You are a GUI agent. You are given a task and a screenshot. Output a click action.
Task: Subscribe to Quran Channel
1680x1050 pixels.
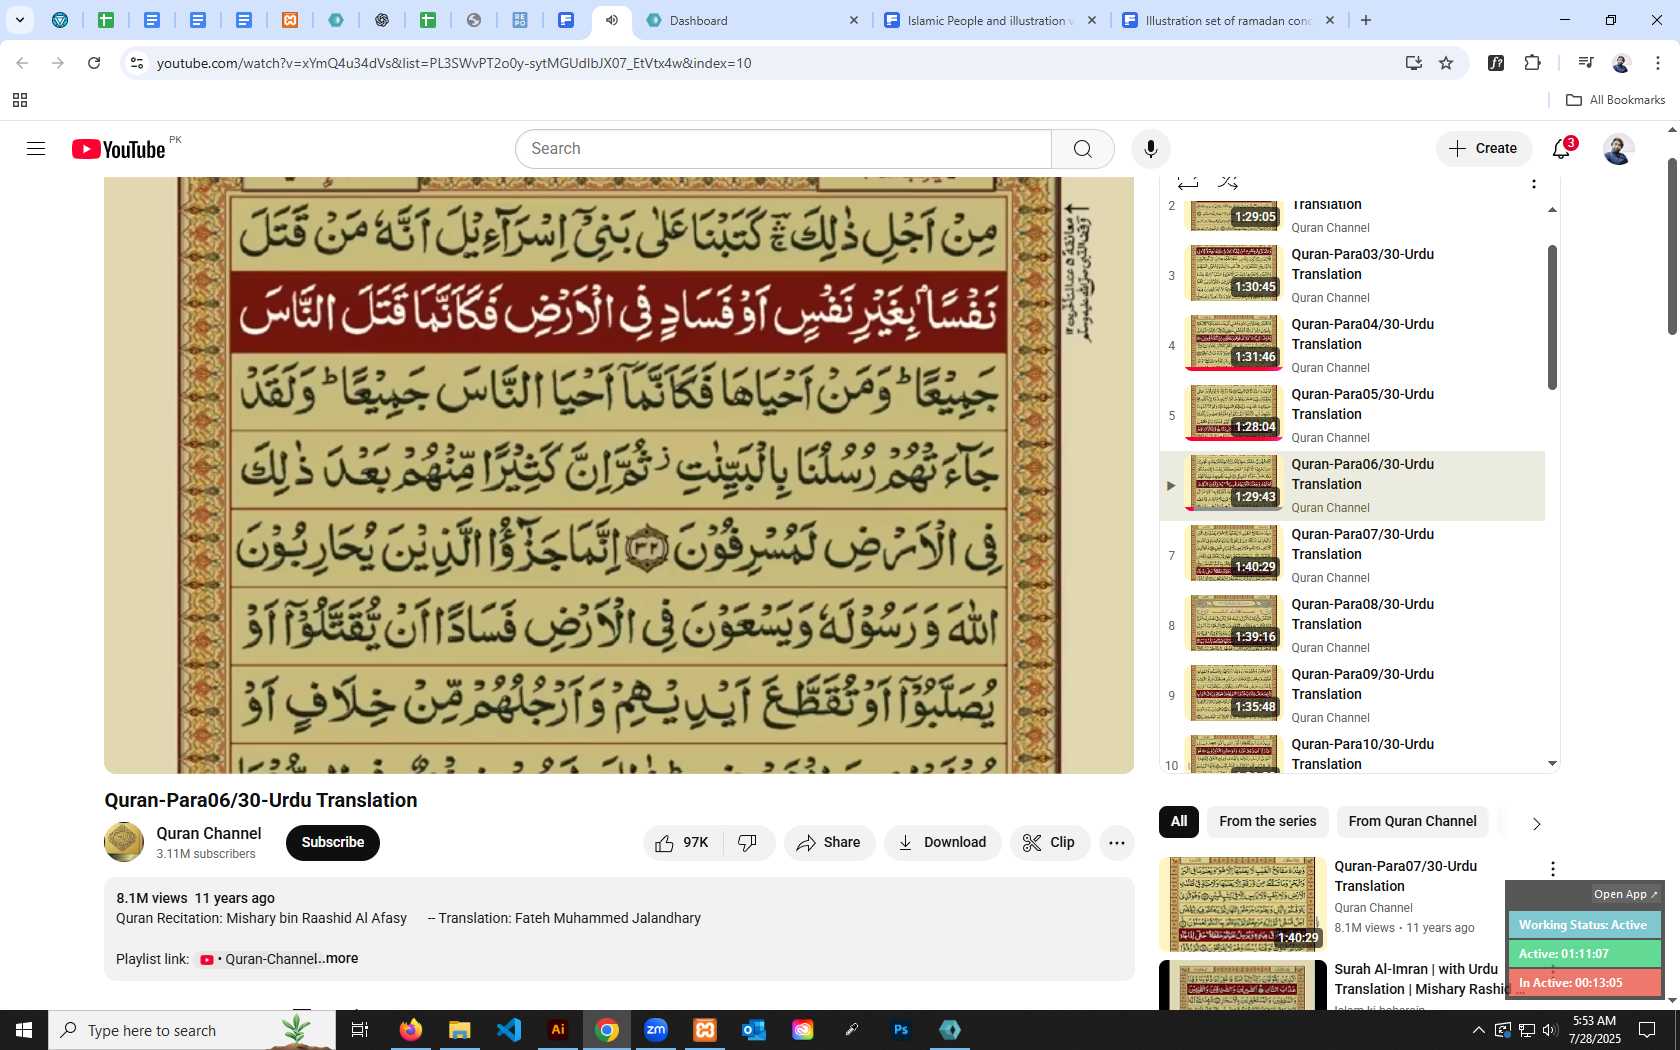[x=333, y=843]
